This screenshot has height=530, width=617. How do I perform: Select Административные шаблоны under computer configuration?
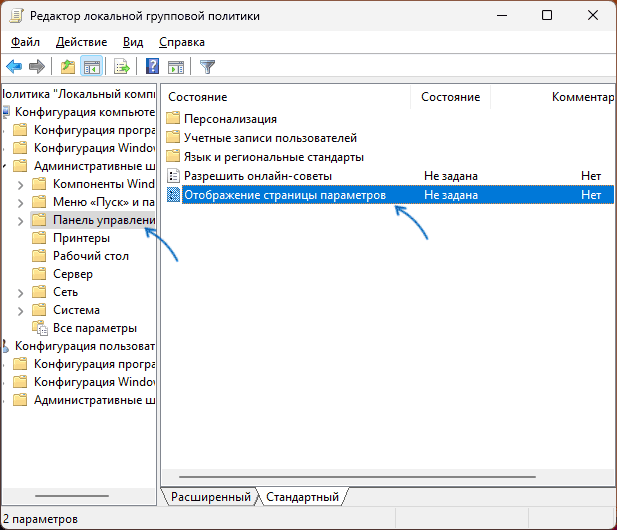pos(94,166)
